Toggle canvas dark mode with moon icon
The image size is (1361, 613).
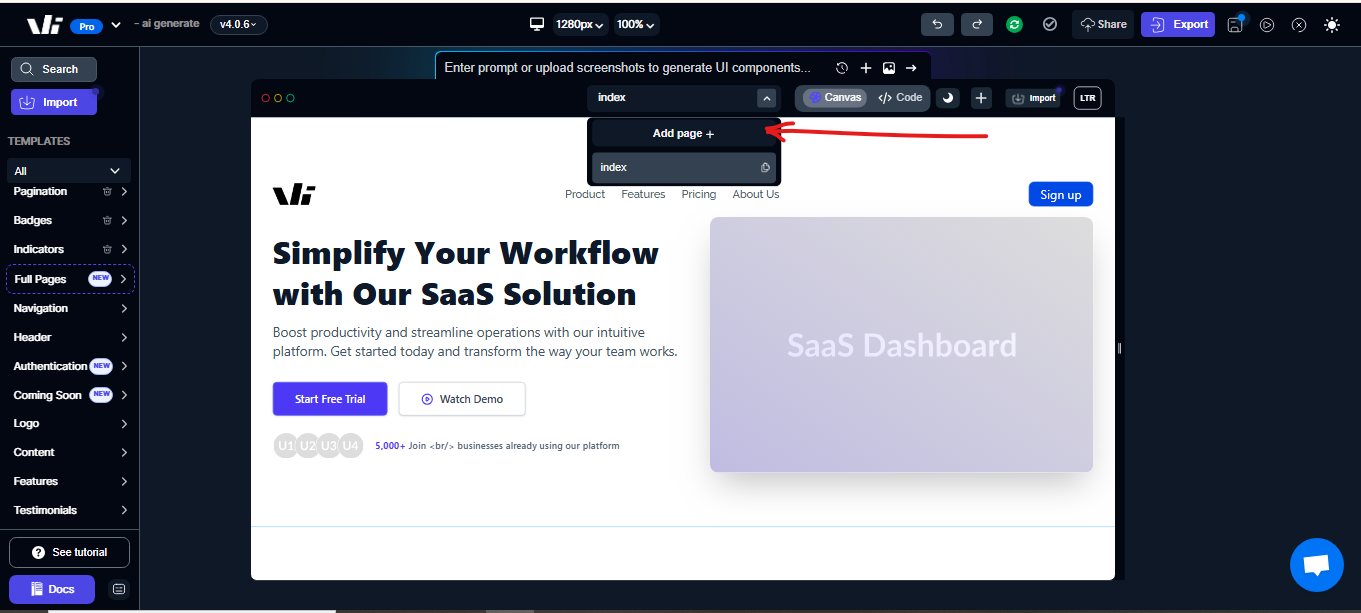[x=947, y=98]
